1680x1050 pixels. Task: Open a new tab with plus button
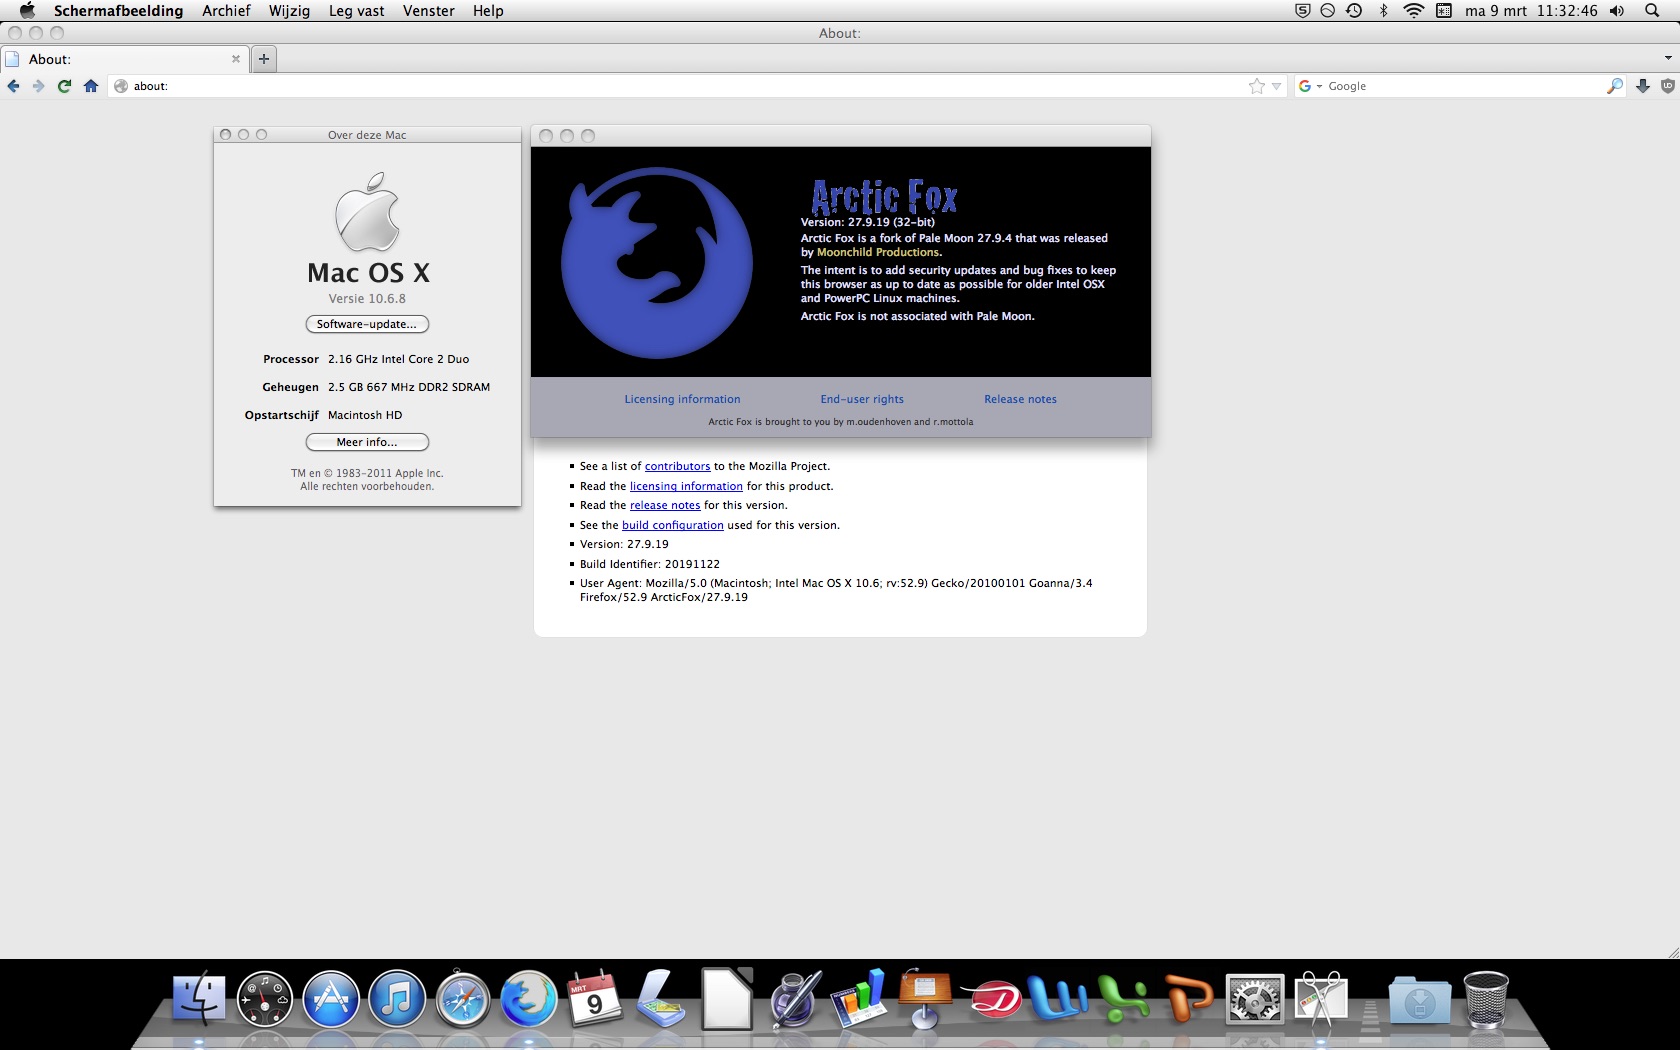click(x=264, y=59)
